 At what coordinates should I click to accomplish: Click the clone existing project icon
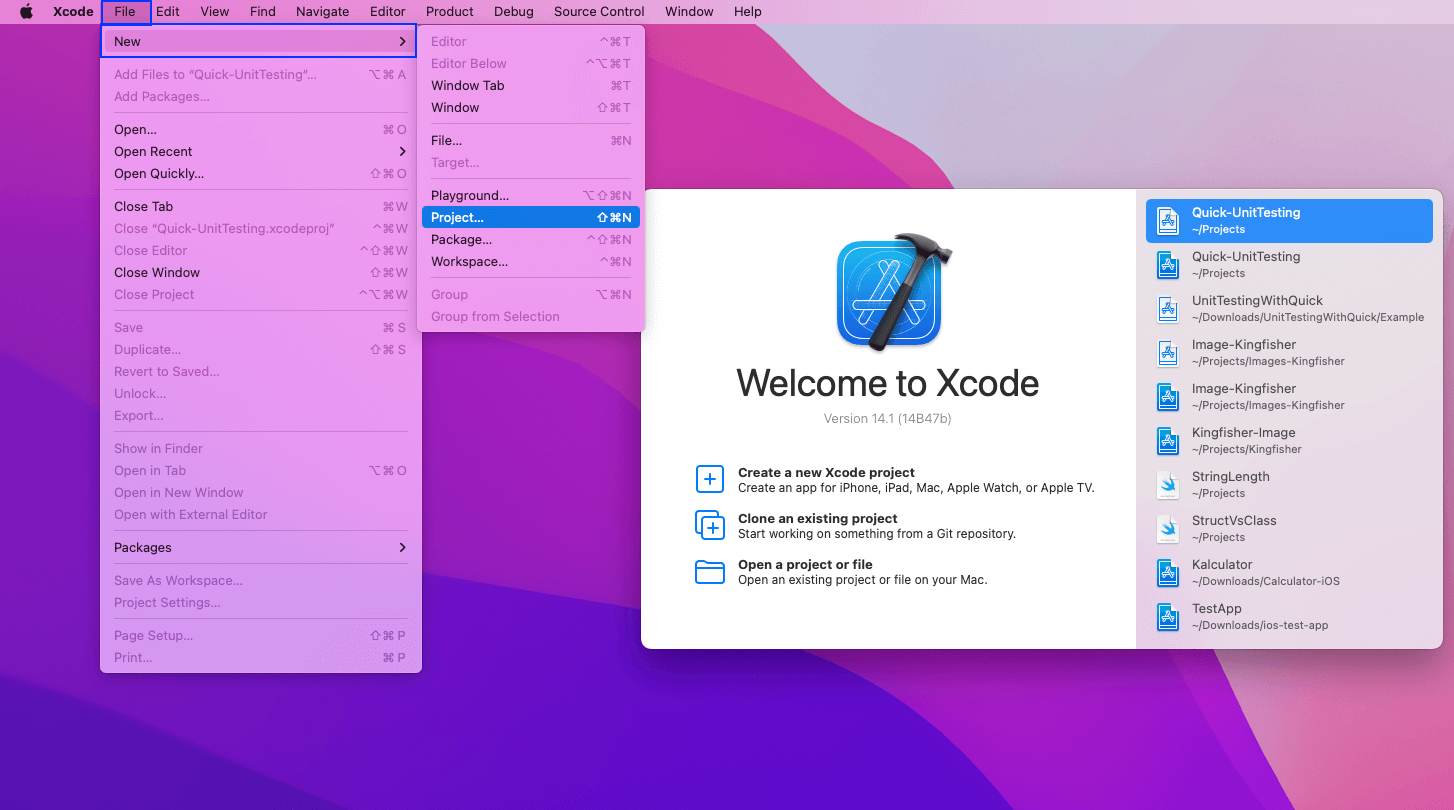point(709,525)
